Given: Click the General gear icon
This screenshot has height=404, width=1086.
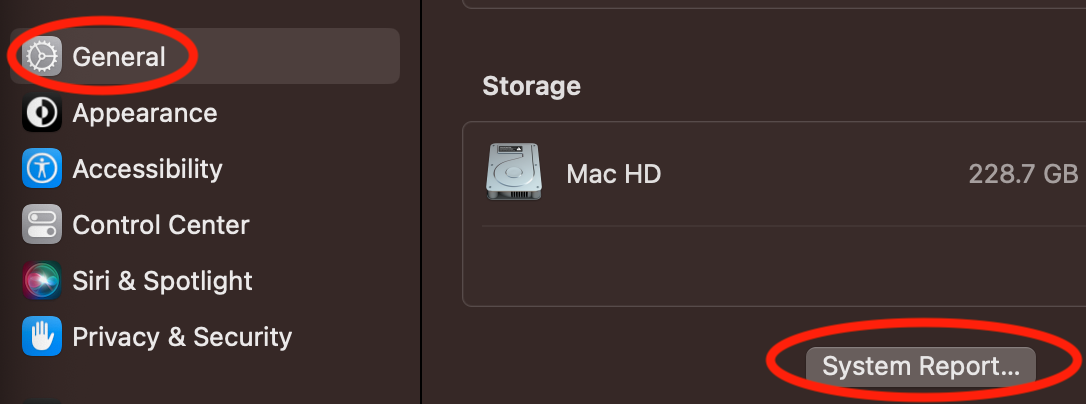Looking at the screenshot, I should pyautogui.click(x=42, y=57).
